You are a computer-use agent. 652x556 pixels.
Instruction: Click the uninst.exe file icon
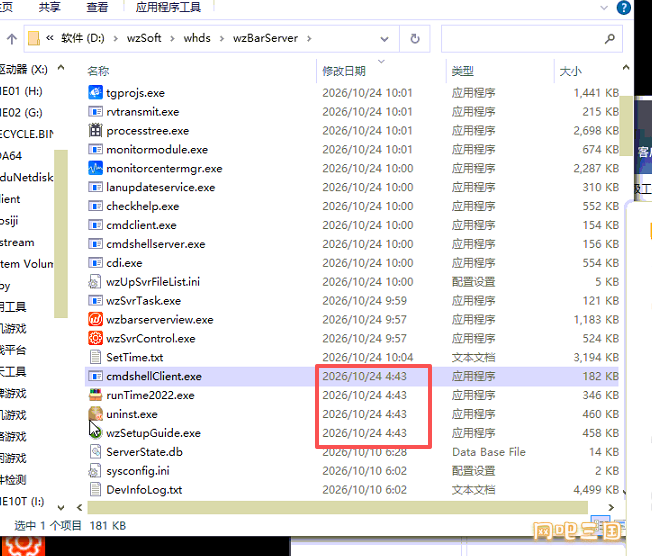pyautogui.click(x=95, y=414)
